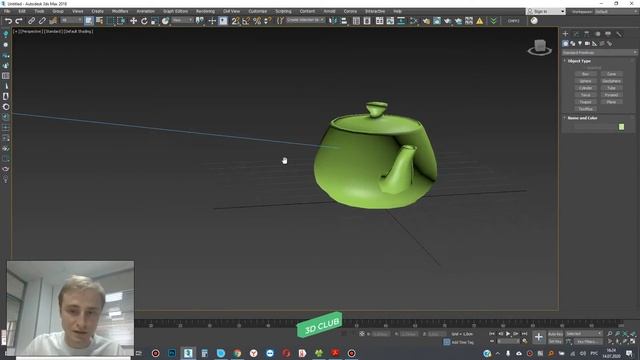
Task: Click the Plane primitive button
Action: pyautogui.click(x=611, y=102)
